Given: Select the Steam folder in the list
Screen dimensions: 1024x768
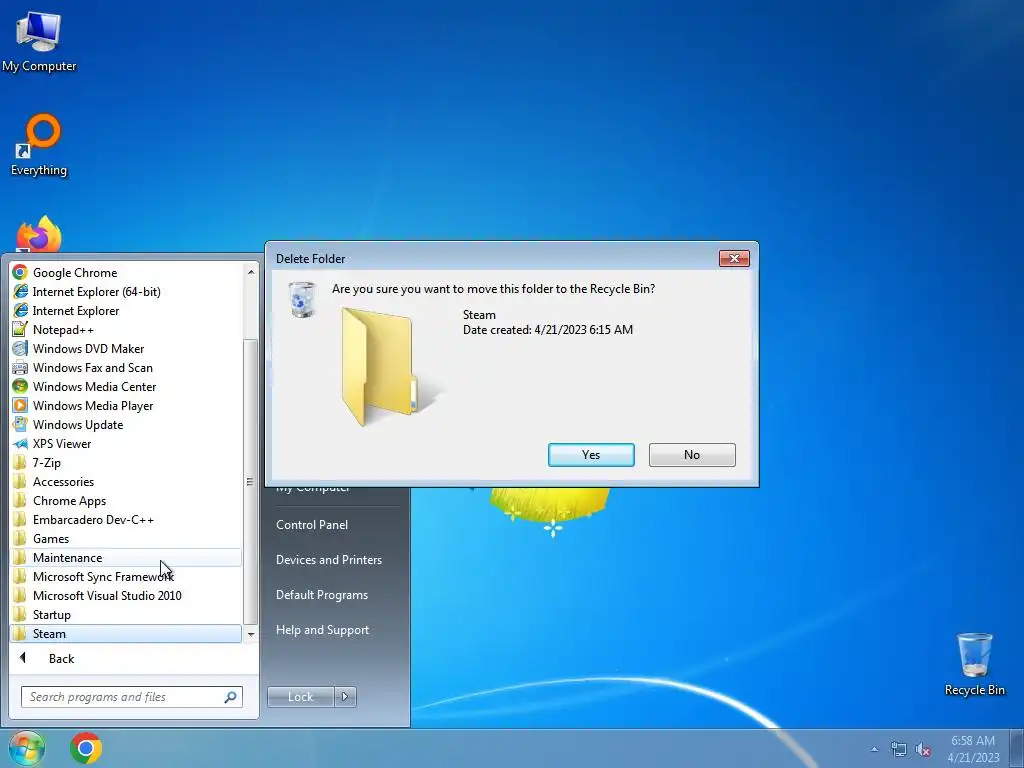Looking at the screenshot, I should 125,633.
